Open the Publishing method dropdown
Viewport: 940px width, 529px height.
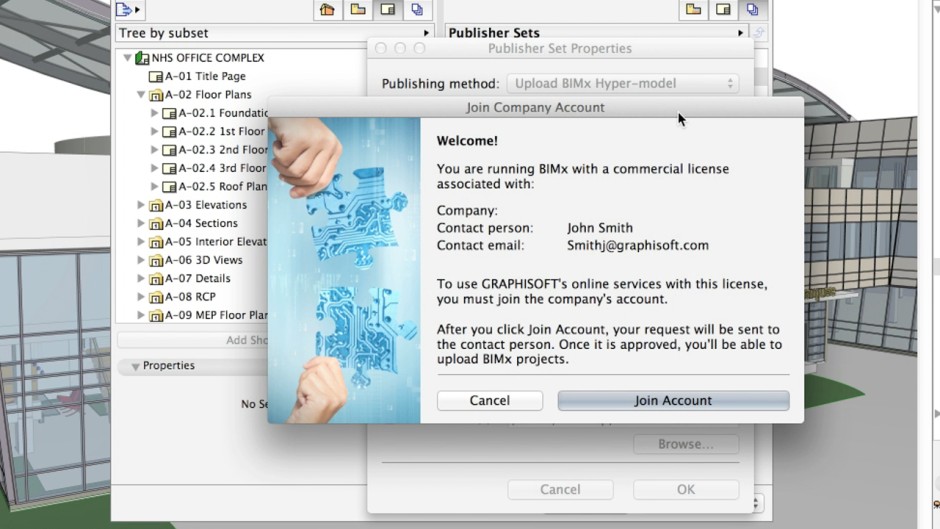pyautogui.click(x=623, y=83)
